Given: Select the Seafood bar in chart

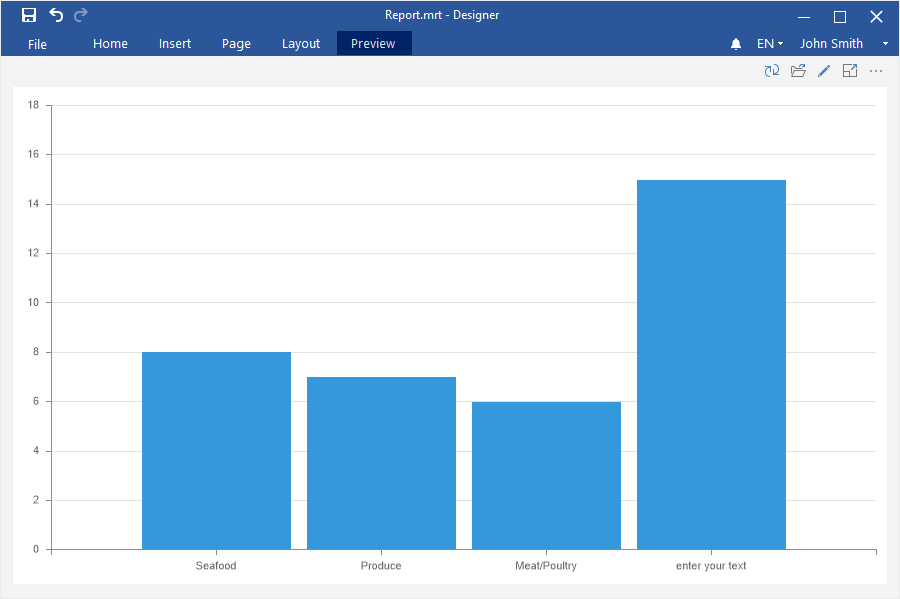Looking at the screenshot, I should (216, 450).
